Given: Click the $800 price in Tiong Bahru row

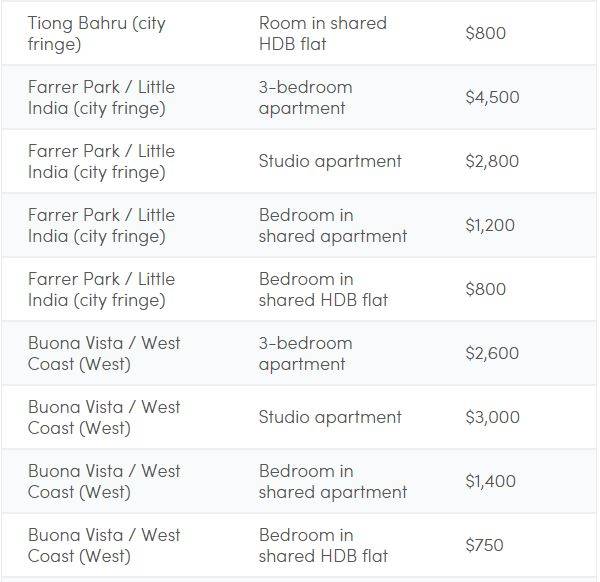Looking at the screenshot, I should pos(486,33).
